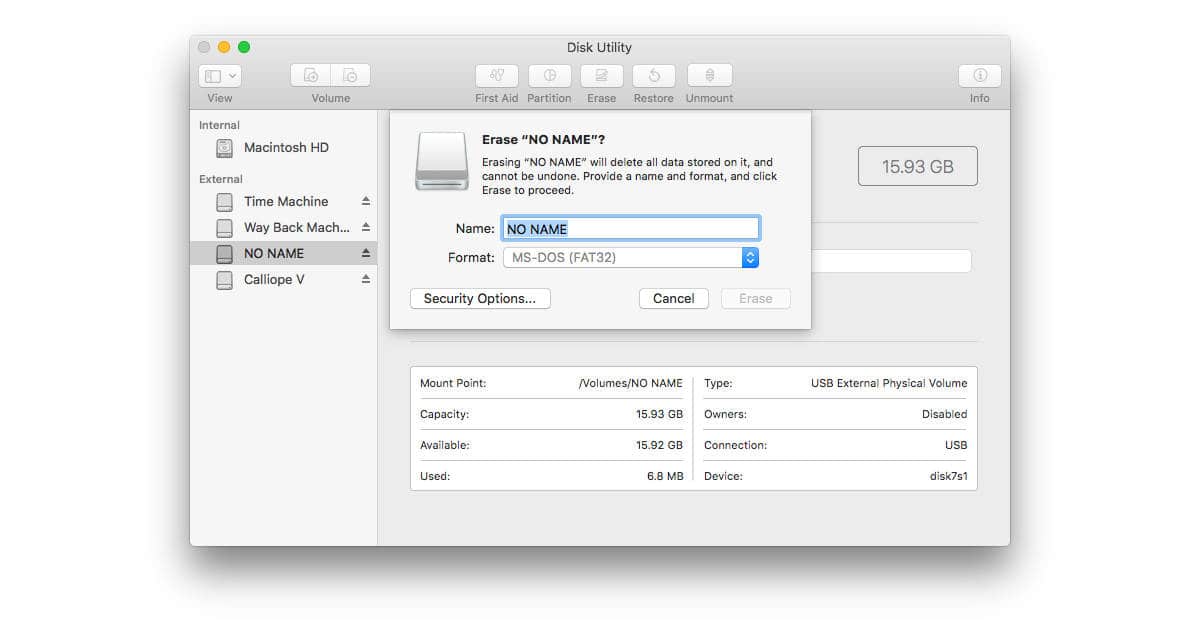Viewport: 1200px width, 630px height.
Task: Cancel the erase dialog
Action: click(673, 298)
